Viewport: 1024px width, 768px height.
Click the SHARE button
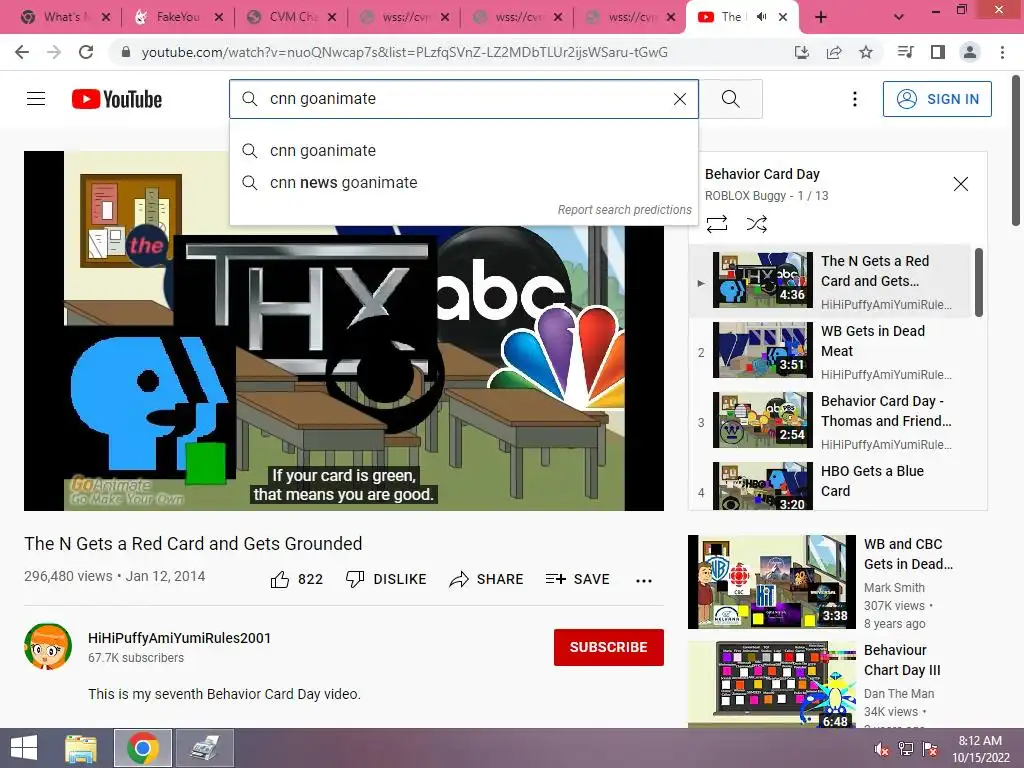[487, 579]
